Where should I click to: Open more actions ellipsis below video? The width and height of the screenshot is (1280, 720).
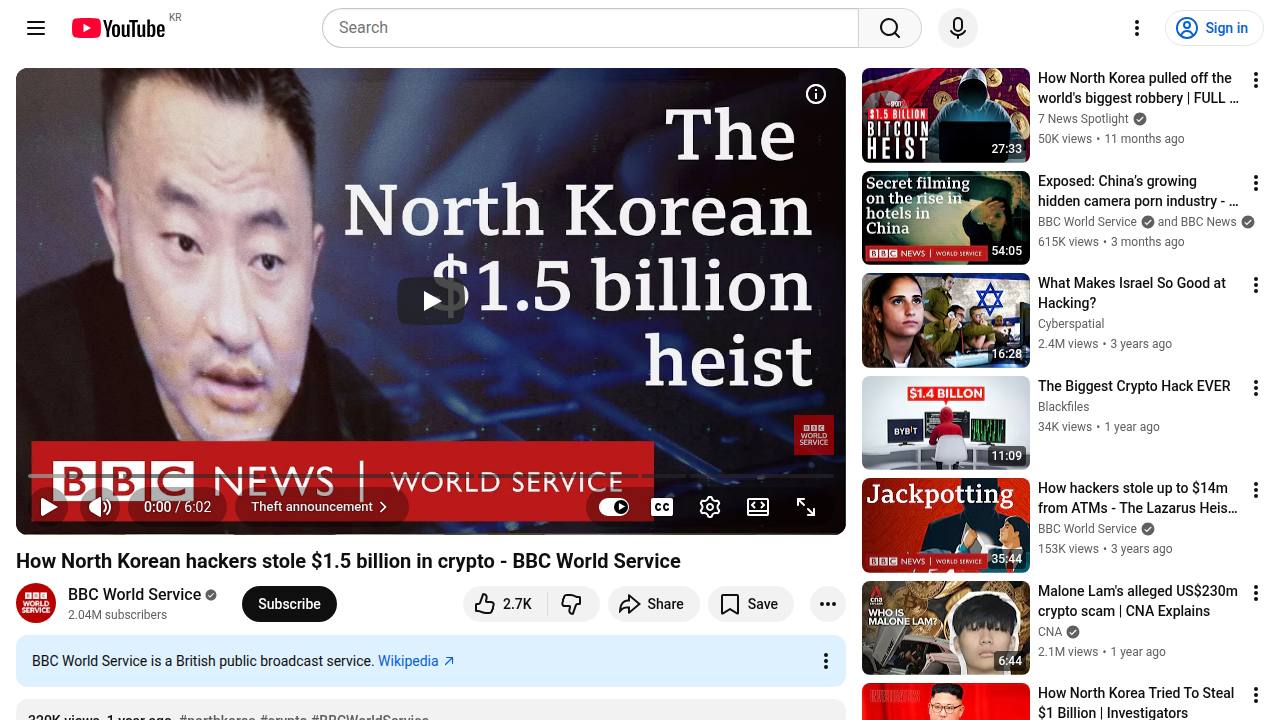[x=828, y=604]
